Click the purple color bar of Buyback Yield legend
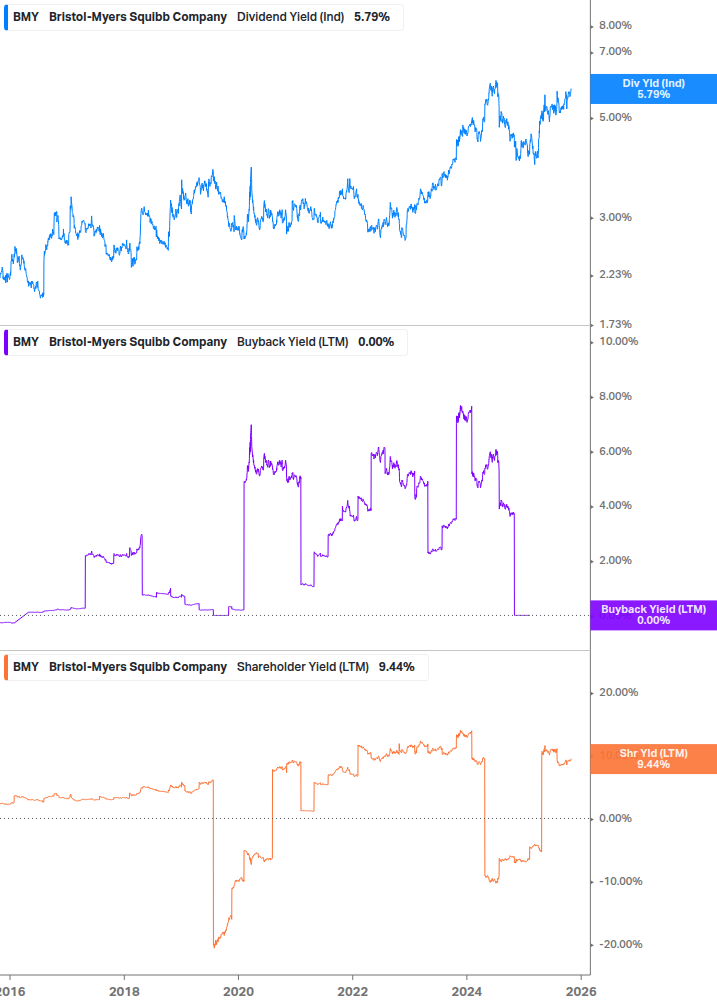 pyautogui.click(x=6, y=342)
